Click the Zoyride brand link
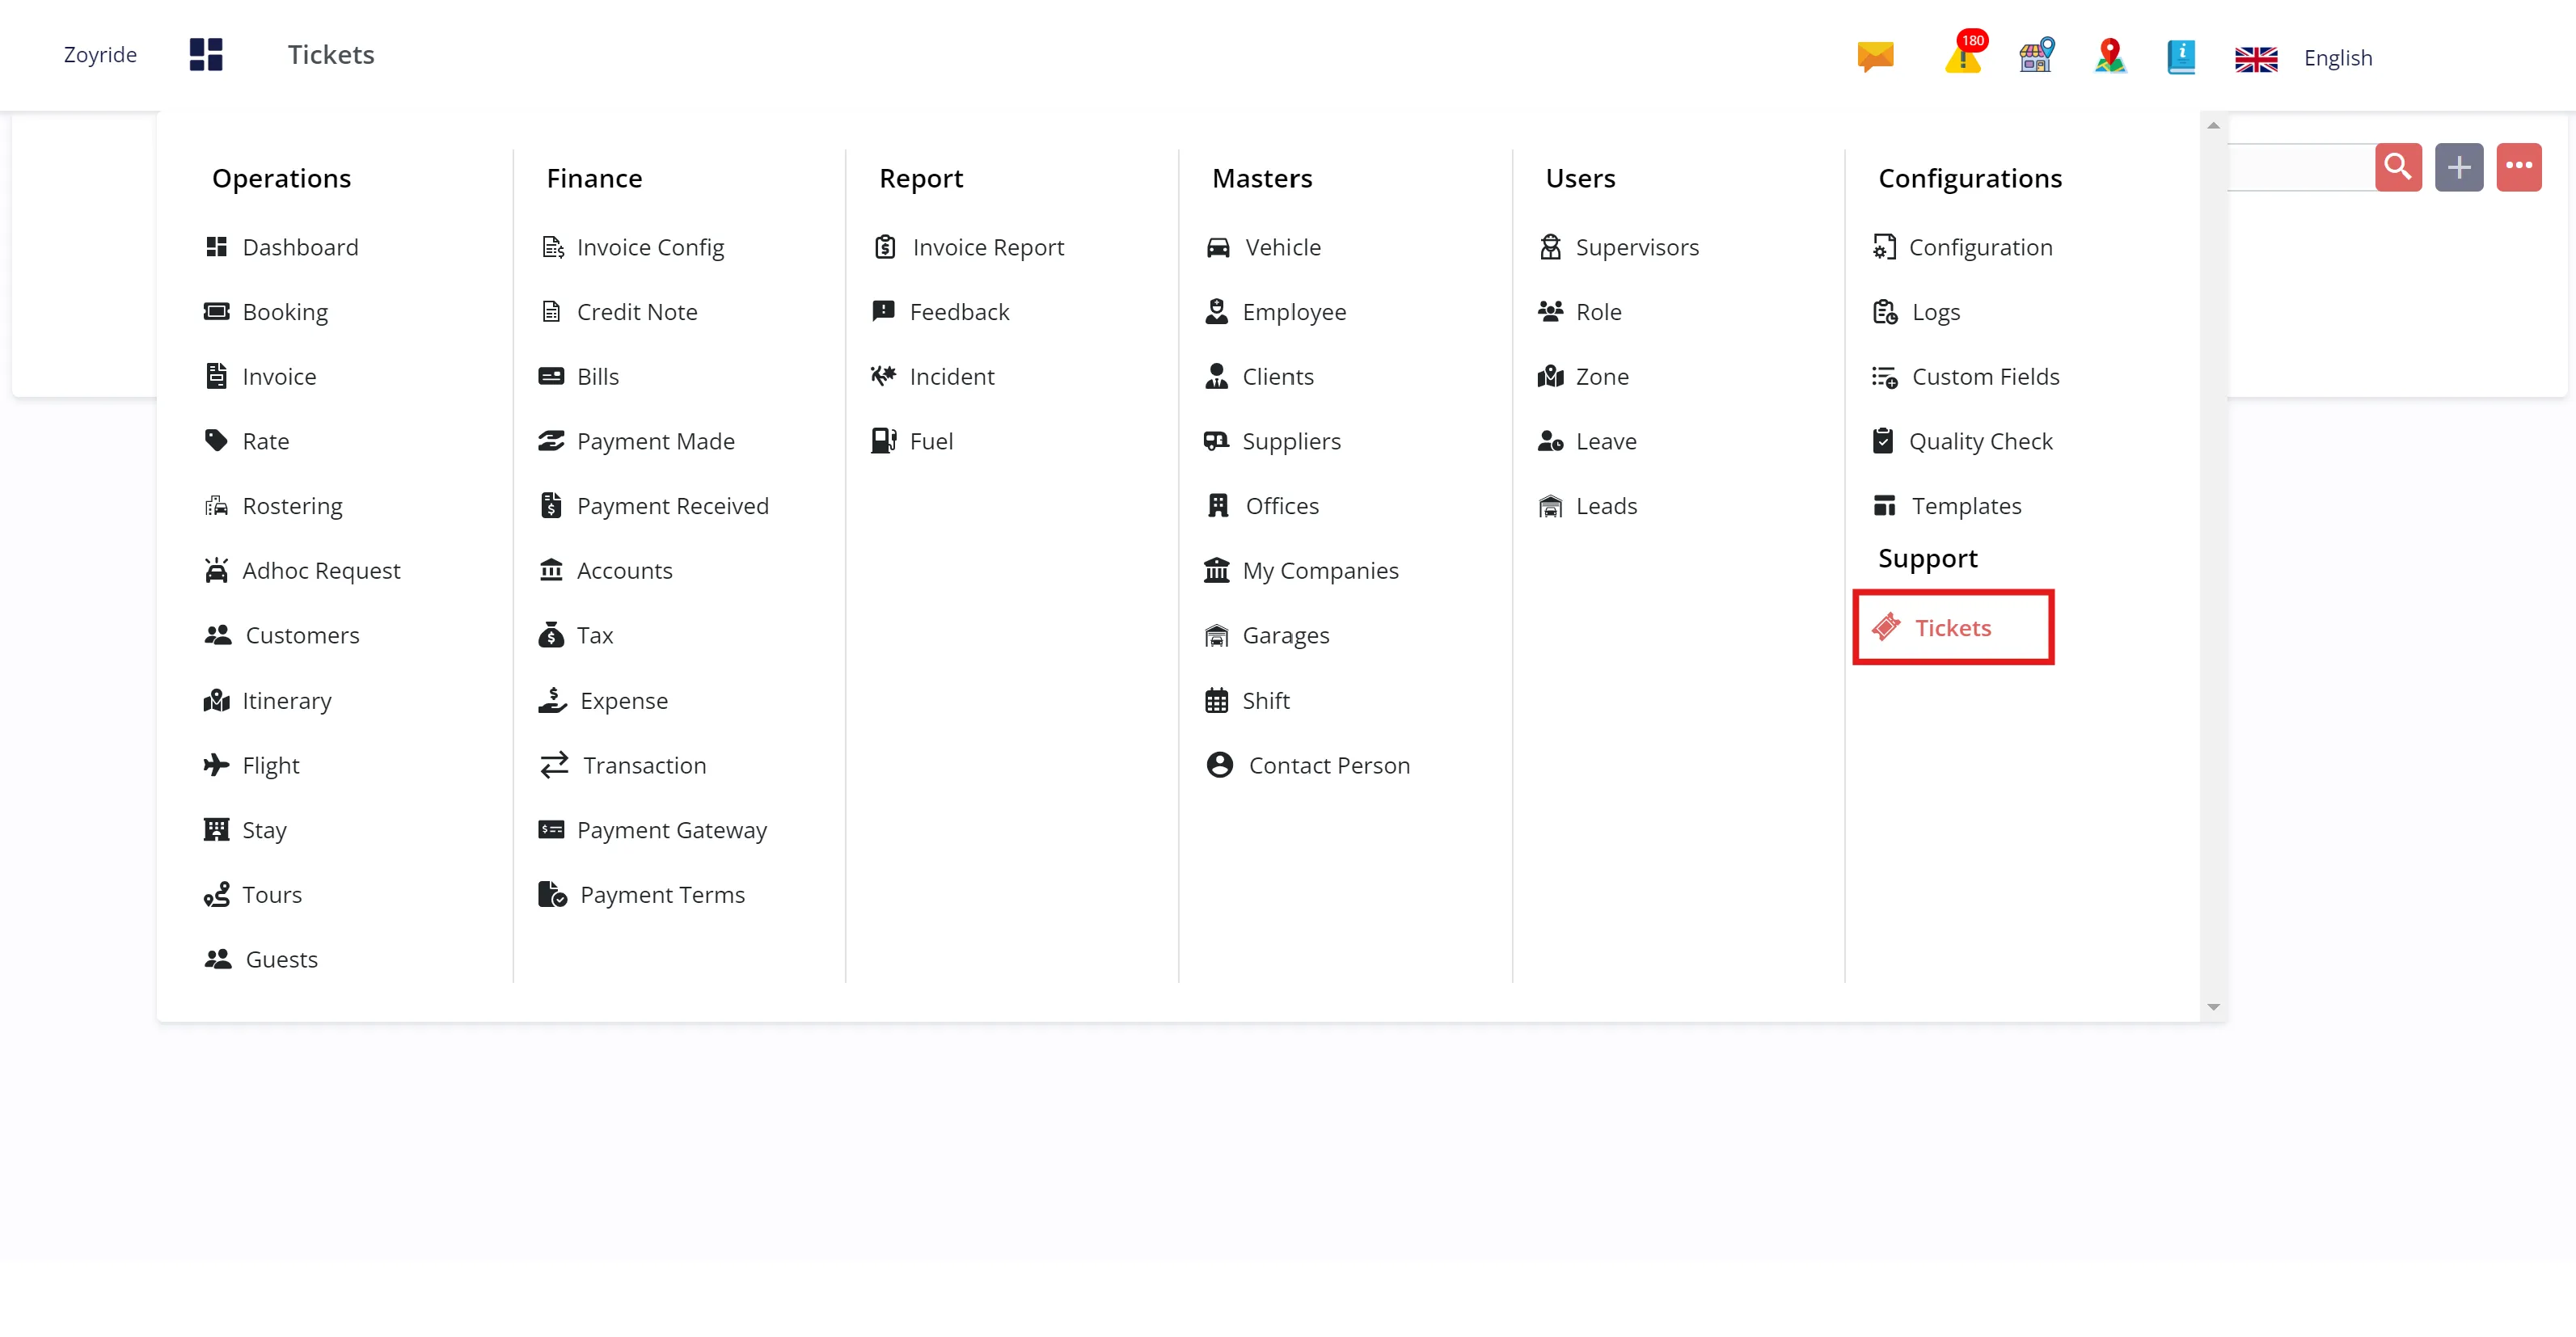 click(100, 54)
